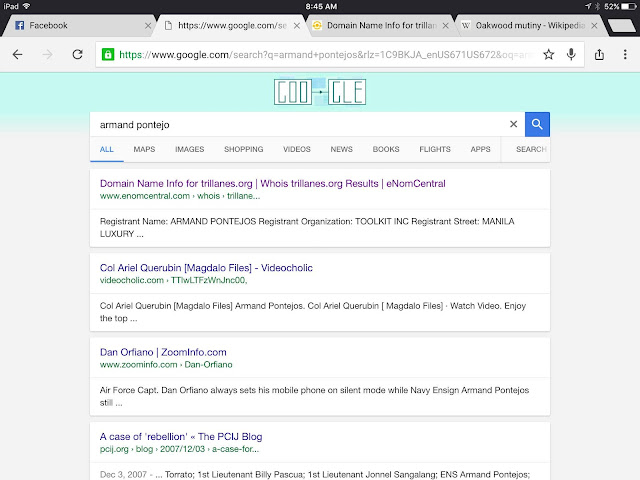Close the Facebook tab
This screenshot has width=640, height=480.
pos(148,26)
